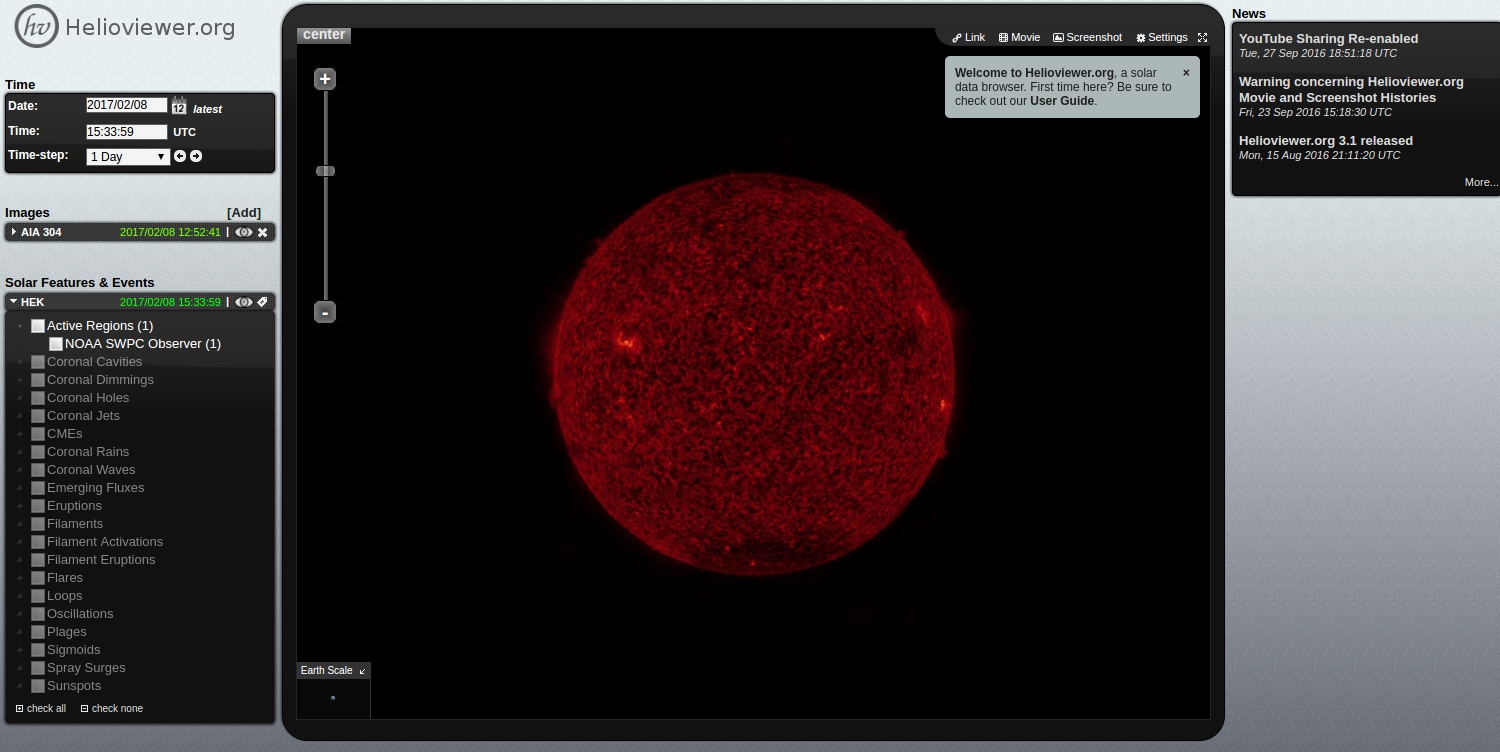This screenshot has height=752, width=1500.
Task: Hide the AIA 304 layer
Action: [244, 232]
